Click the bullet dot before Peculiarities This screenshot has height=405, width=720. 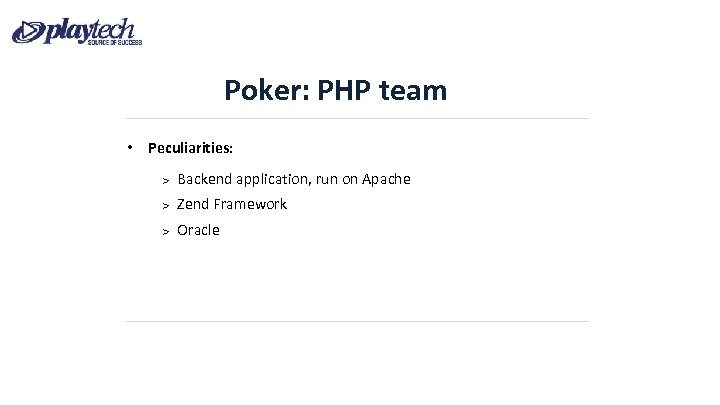point(130,147)
